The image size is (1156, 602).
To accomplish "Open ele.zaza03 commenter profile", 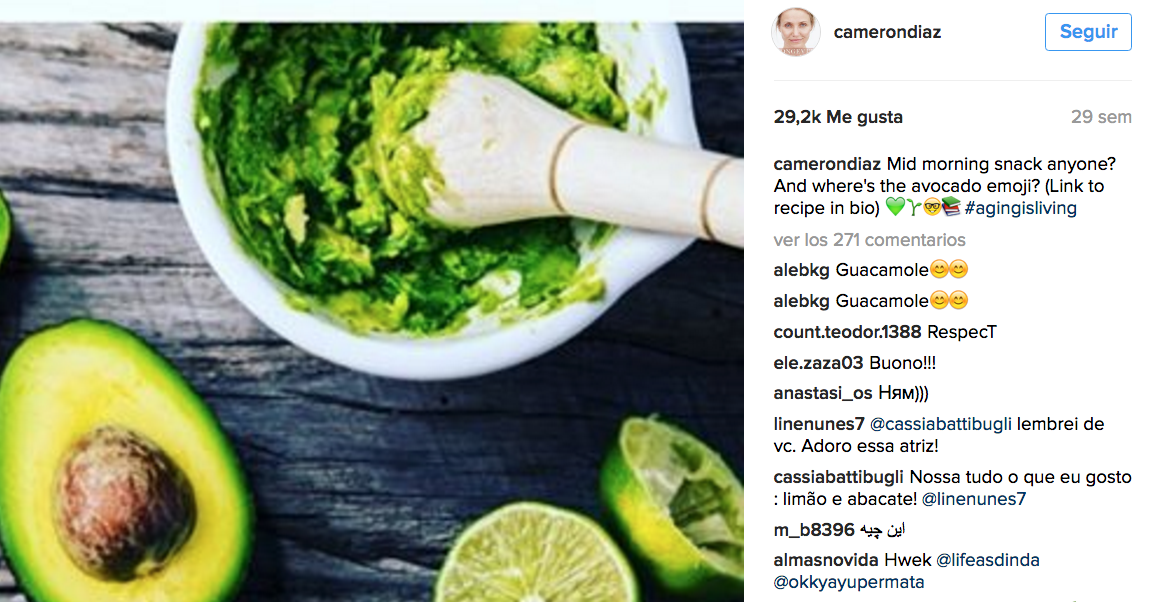I will tap(818, 363).
